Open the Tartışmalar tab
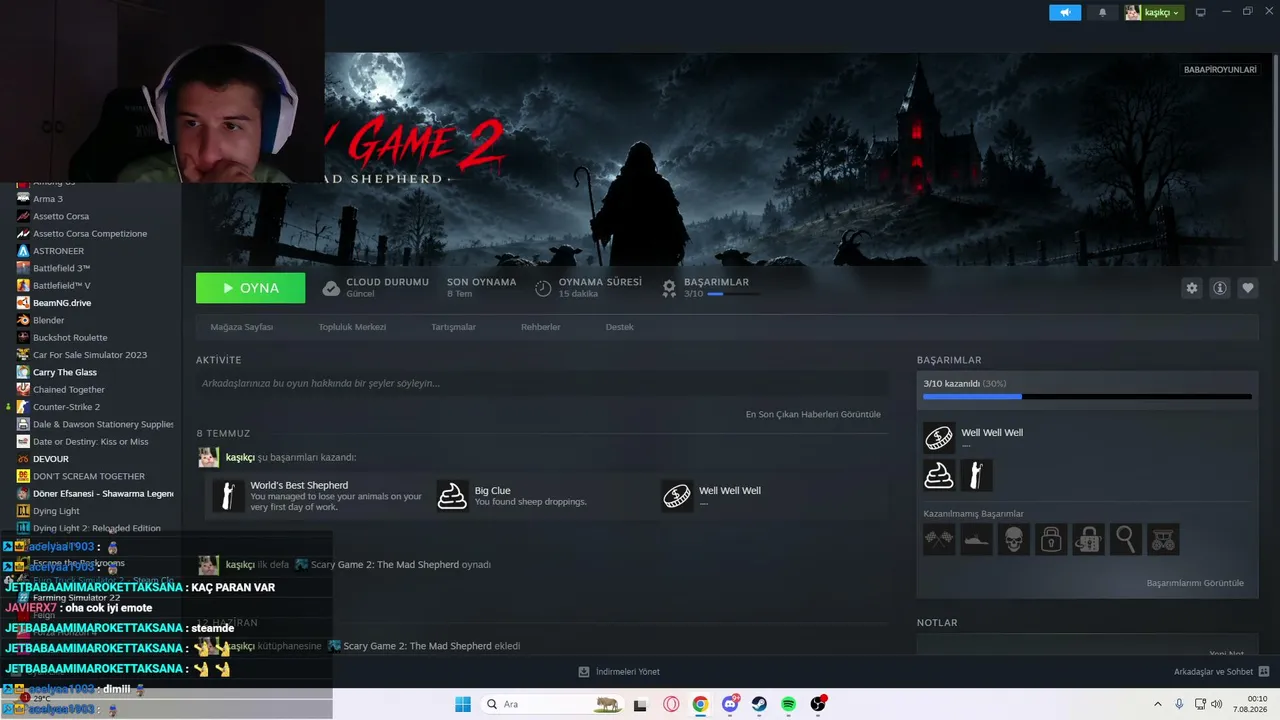The width and height of the screenshot is (1280, 720). tap(453, 327)
